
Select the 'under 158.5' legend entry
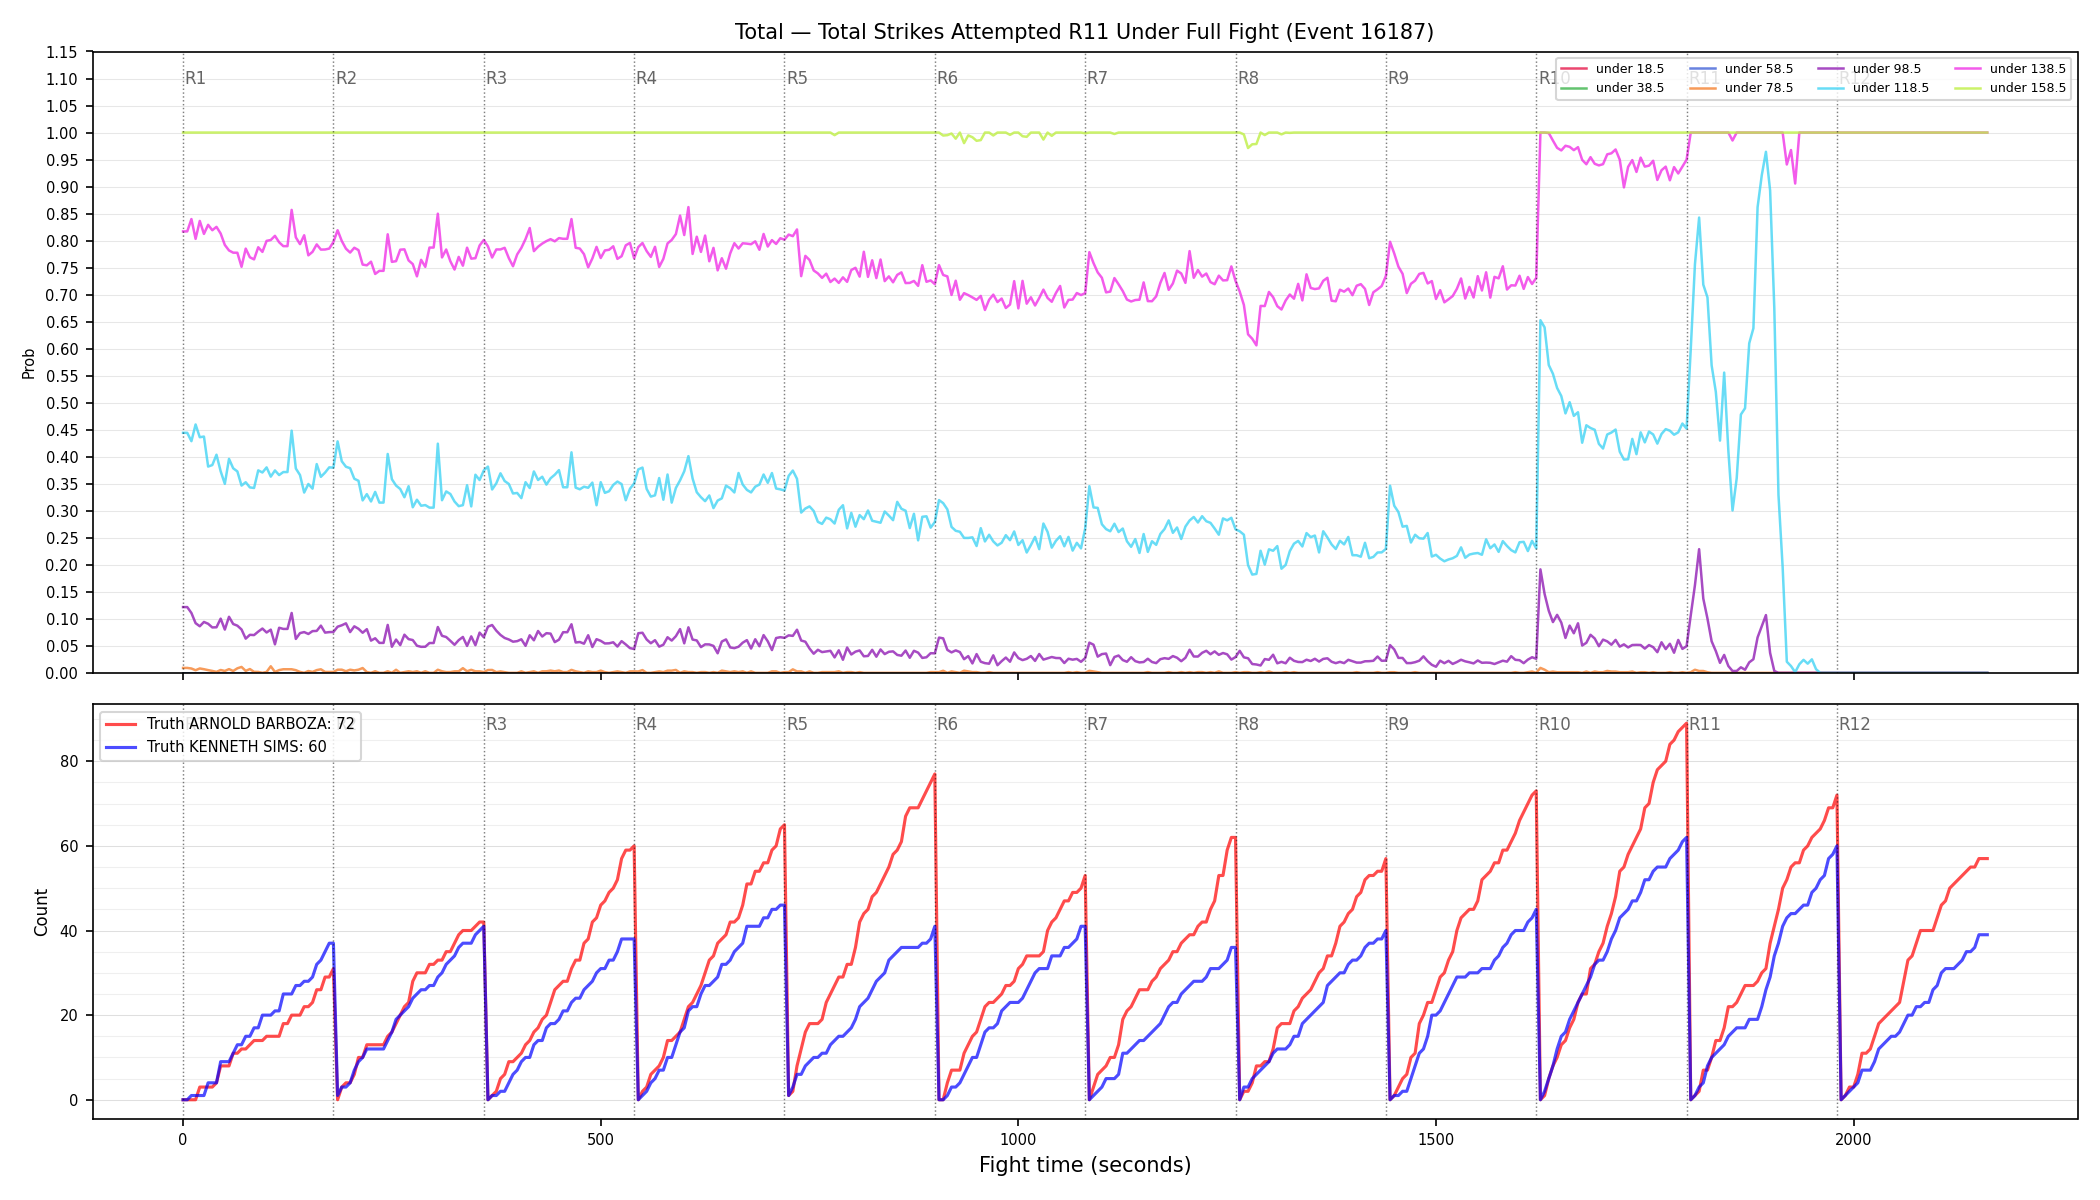tap(2010, 88)
